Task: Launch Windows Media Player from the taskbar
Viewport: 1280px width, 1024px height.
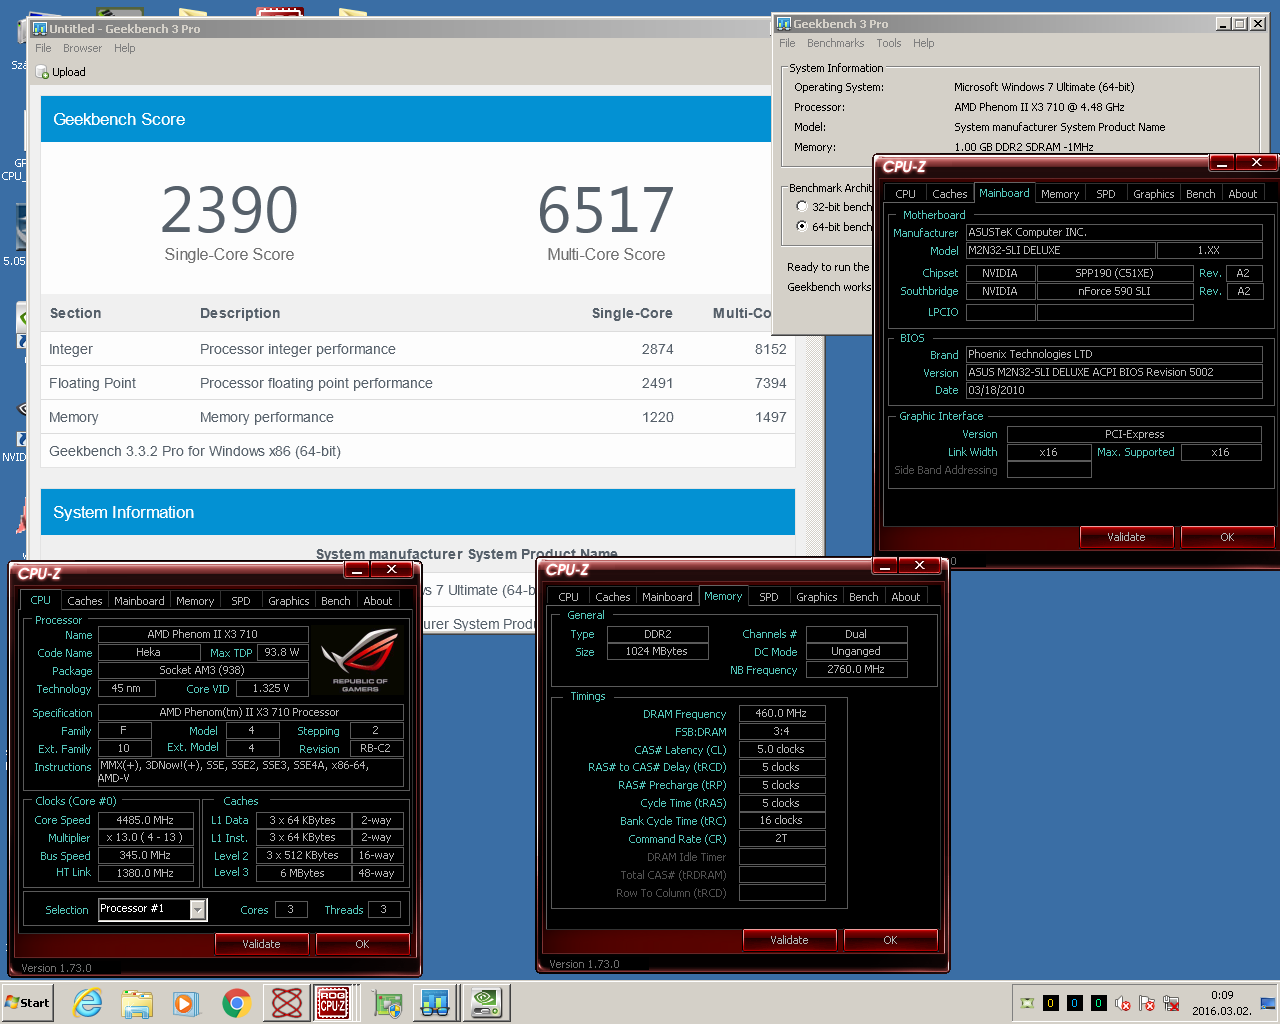Action: click(x=186, y=1002)
